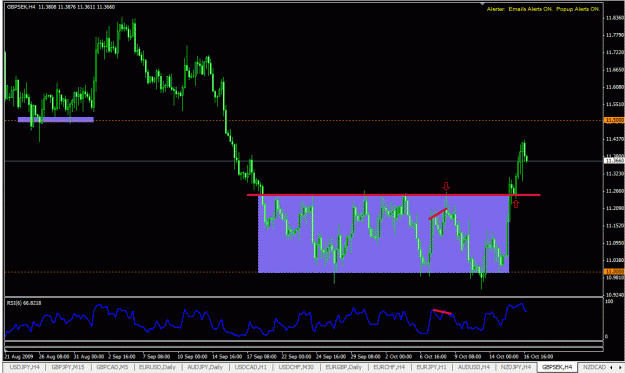
Task: Click the Popup Alerts ON status text
Action: [x=578, y=9]
